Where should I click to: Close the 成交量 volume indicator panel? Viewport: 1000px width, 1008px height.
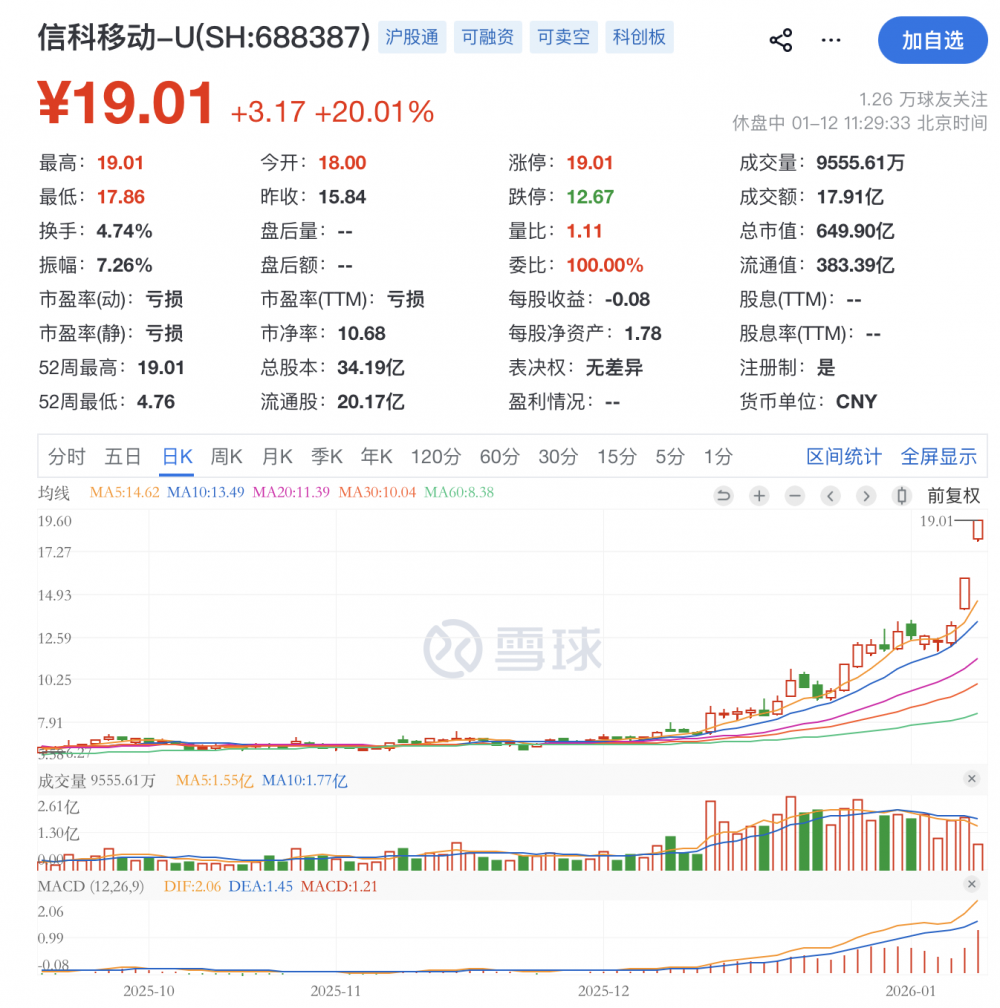point(971,779)
